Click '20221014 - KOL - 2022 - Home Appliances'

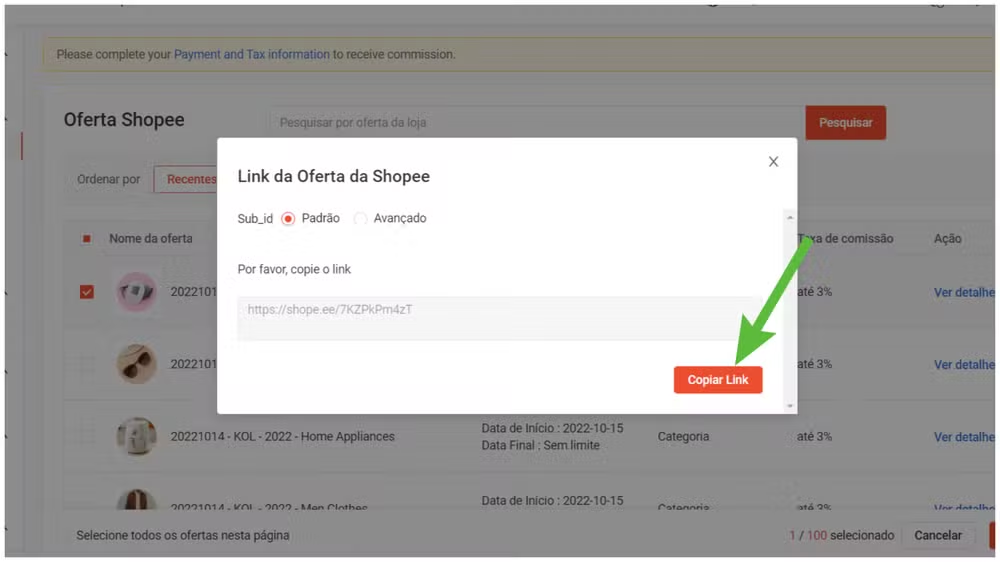click(x=283, y=436)
